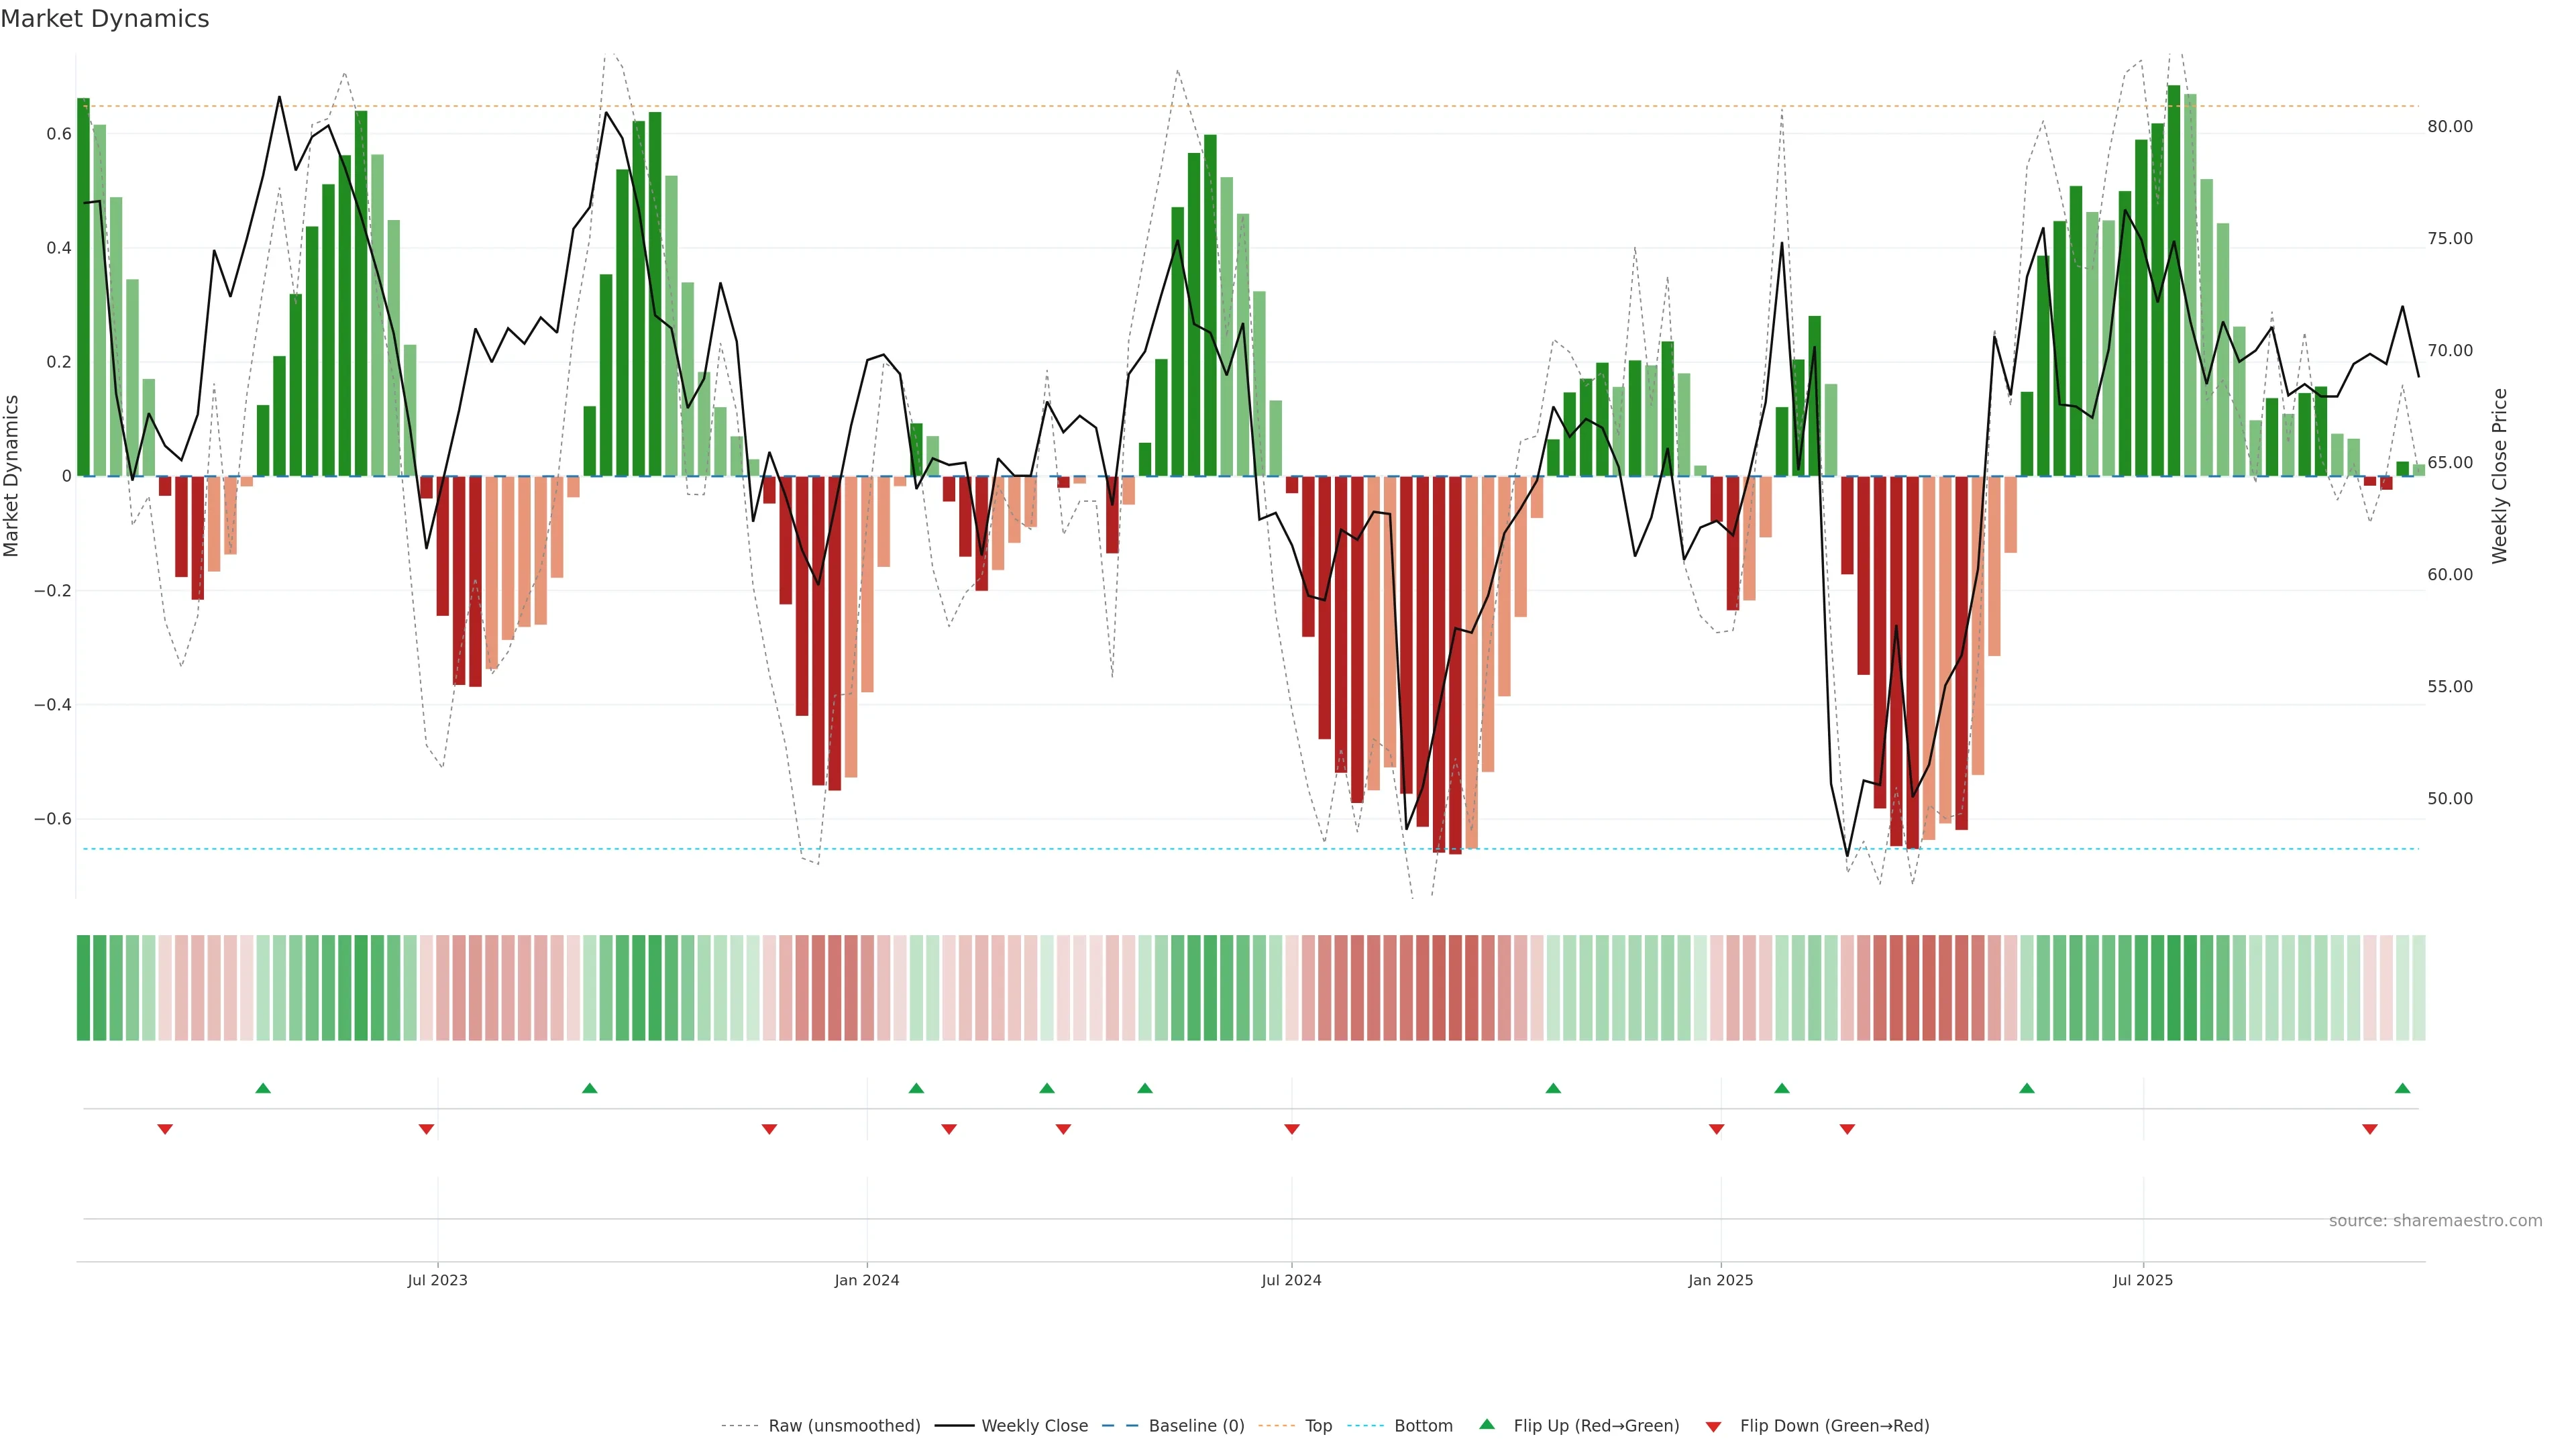Click the first red flip-down marker at far left
This screenshot has width=2576, height=1449.
pos(165,1129)
